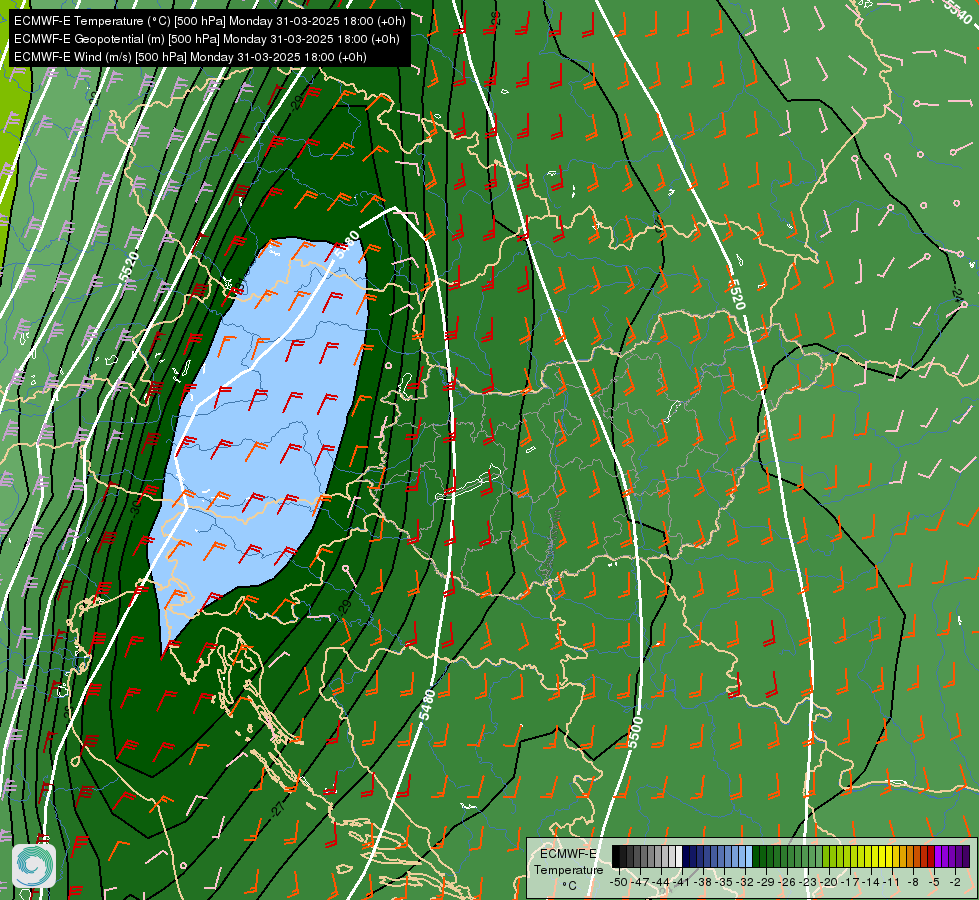Click the -47 value on the legend
The image size is (979, 900).
(640, 882)
